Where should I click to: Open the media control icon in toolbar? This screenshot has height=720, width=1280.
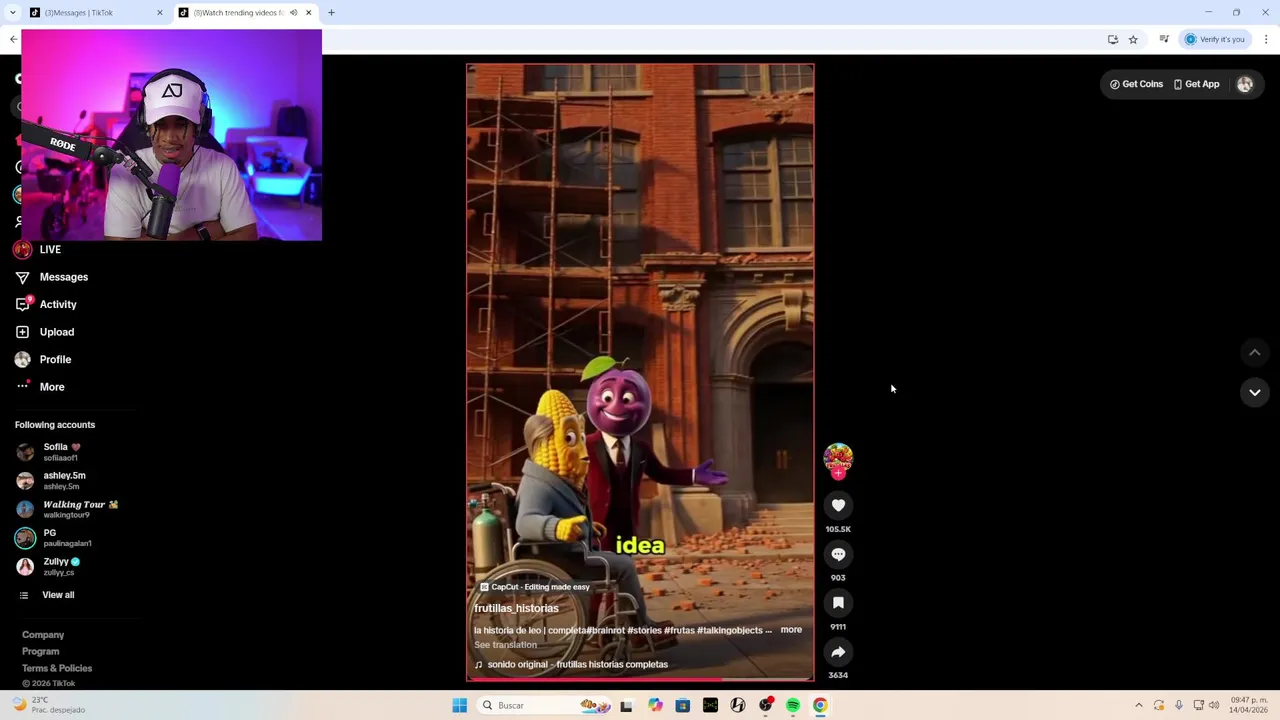pos(1164,40)
